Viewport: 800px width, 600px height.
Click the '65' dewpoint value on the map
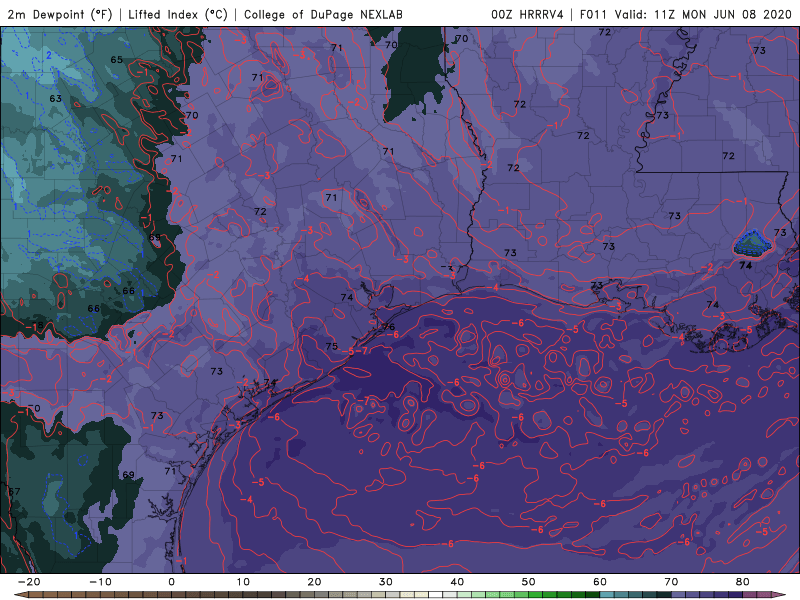pos(117,60)
